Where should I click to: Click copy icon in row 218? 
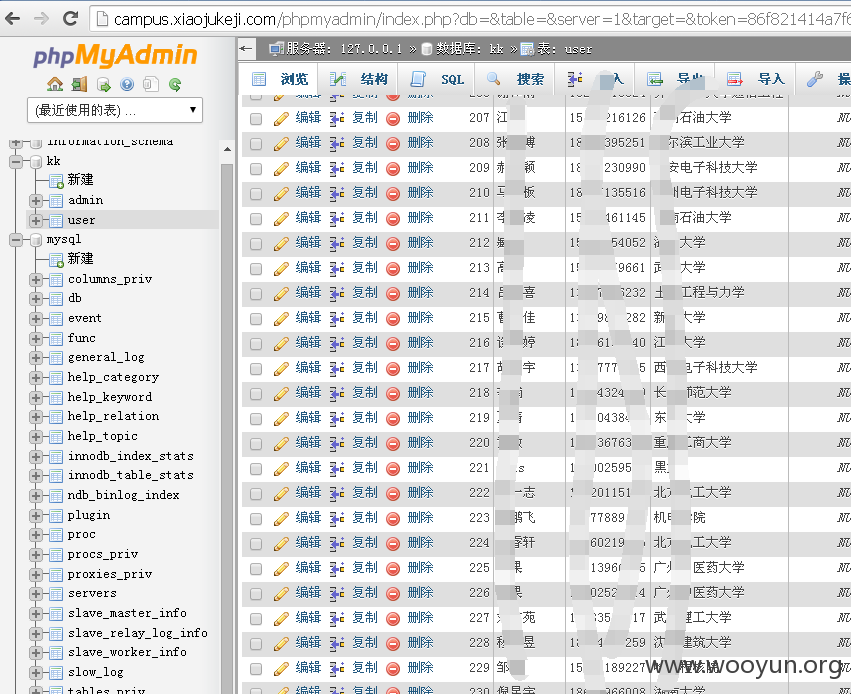337,393
